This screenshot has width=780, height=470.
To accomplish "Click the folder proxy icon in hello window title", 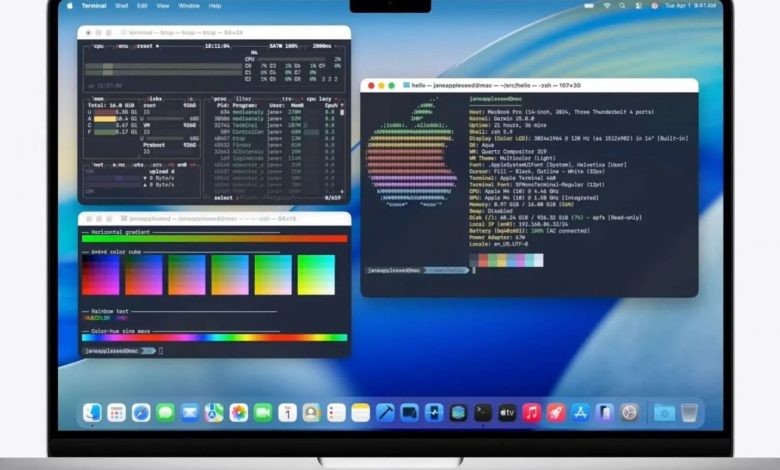I will [406, 86].
